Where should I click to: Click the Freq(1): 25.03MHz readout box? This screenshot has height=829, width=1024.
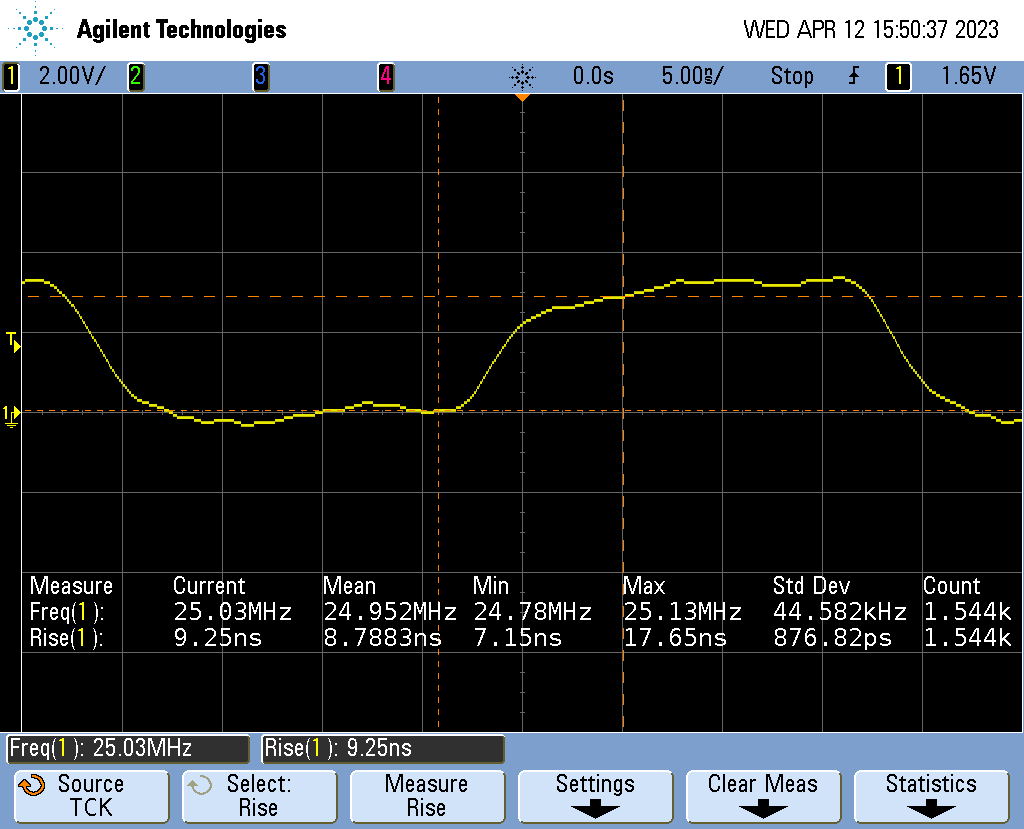(128, 748)
